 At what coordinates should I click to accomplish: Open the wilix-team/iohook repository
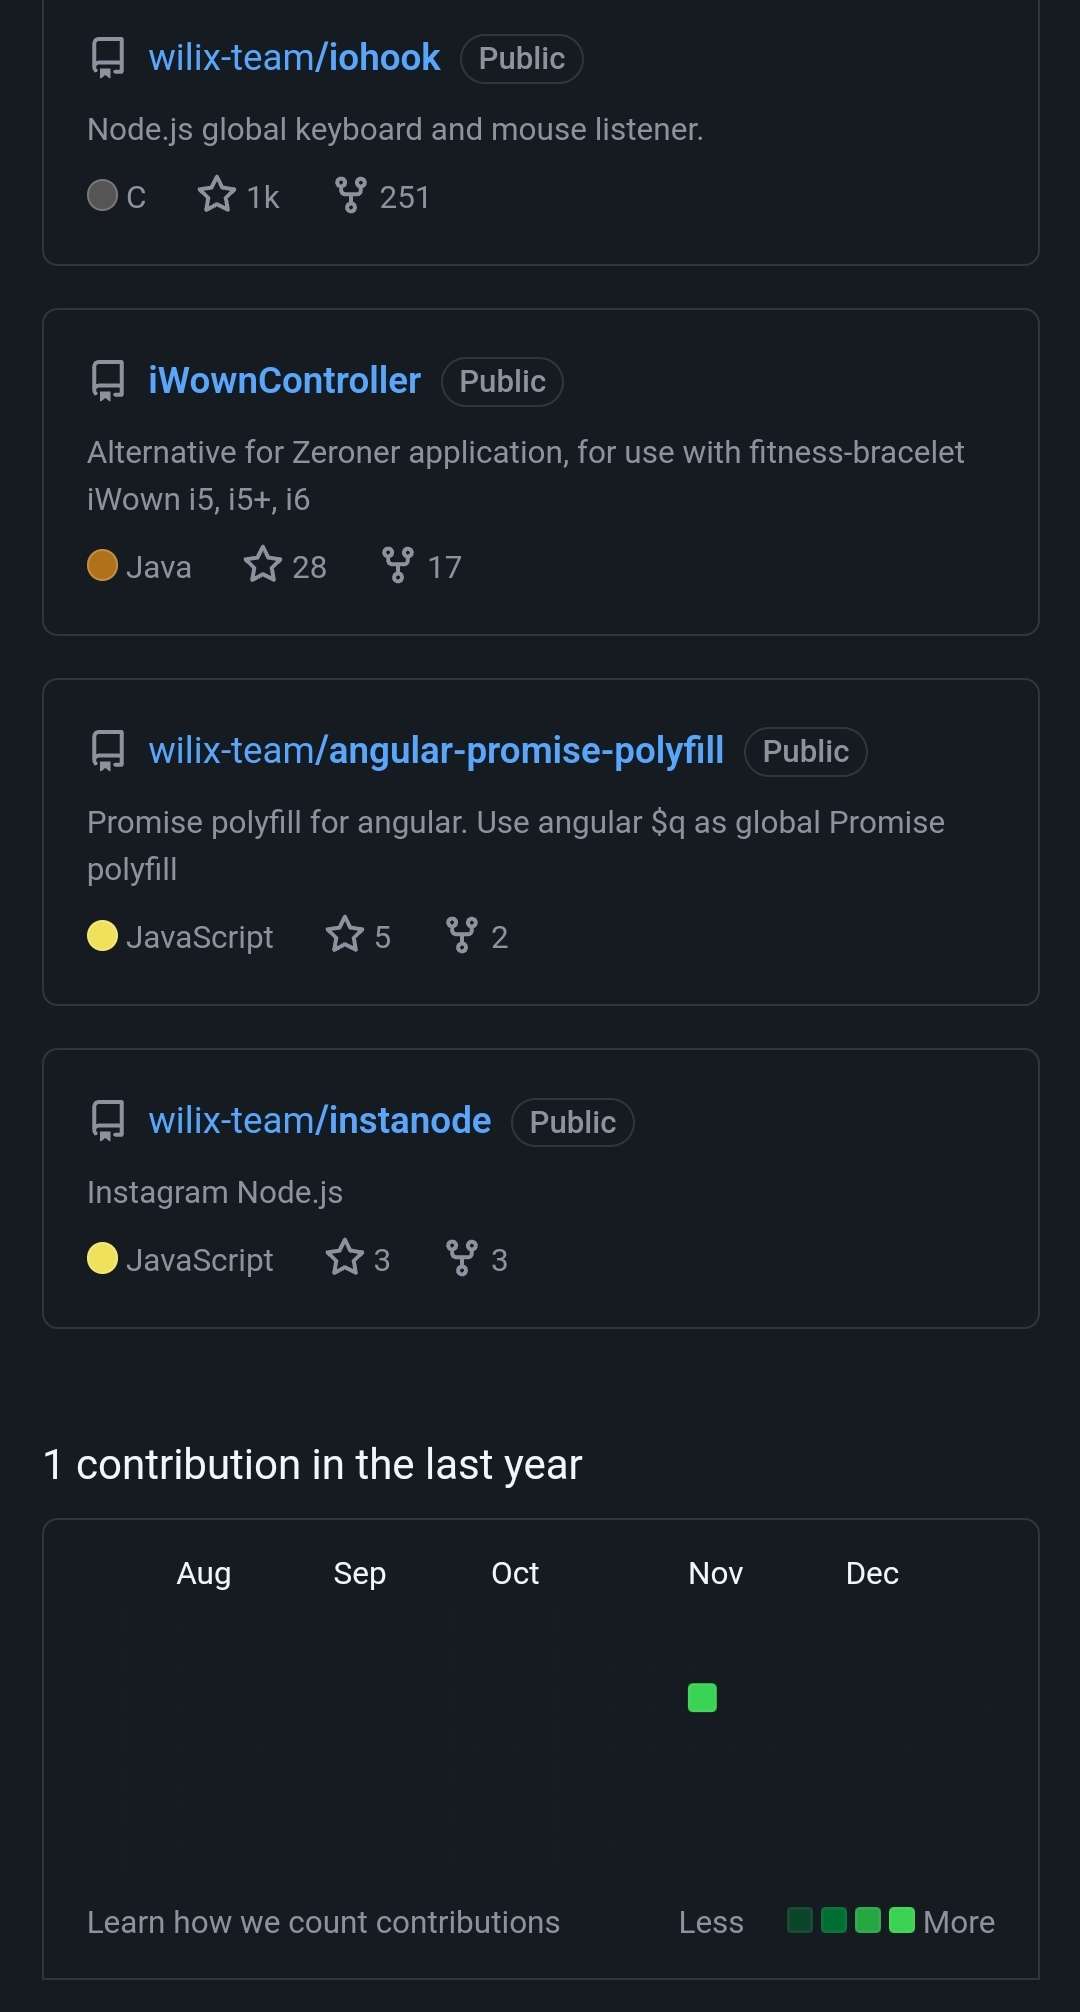[x=294, y=58]
